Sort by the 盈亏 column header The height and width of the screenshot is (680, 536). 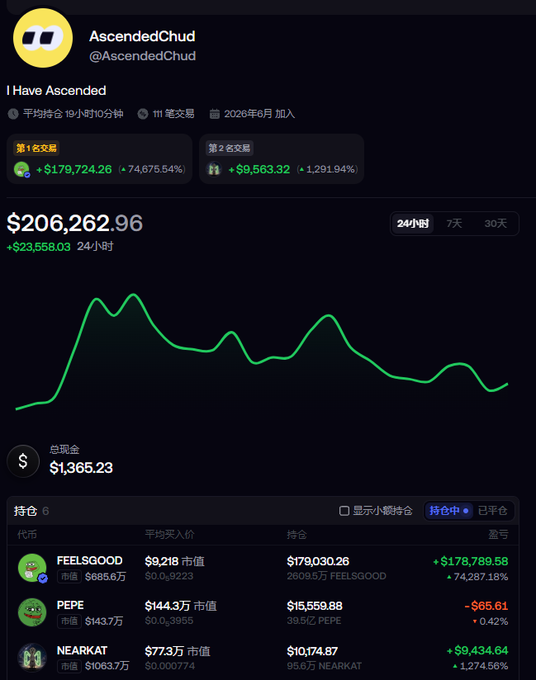498,535
